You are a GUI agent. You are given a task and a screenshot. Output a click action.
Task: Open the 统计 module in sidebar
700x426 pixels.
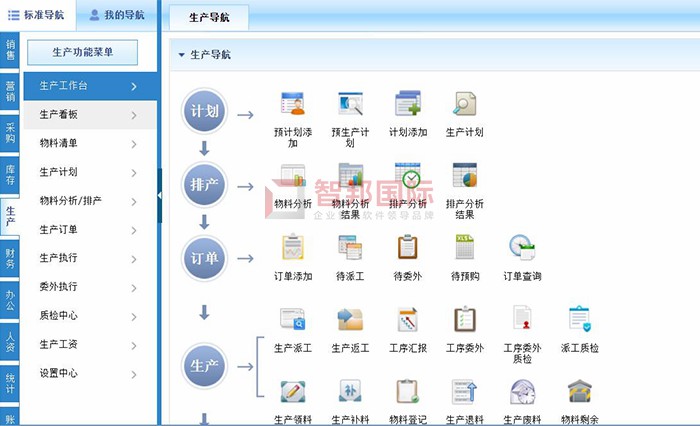(x=10, y=383)
